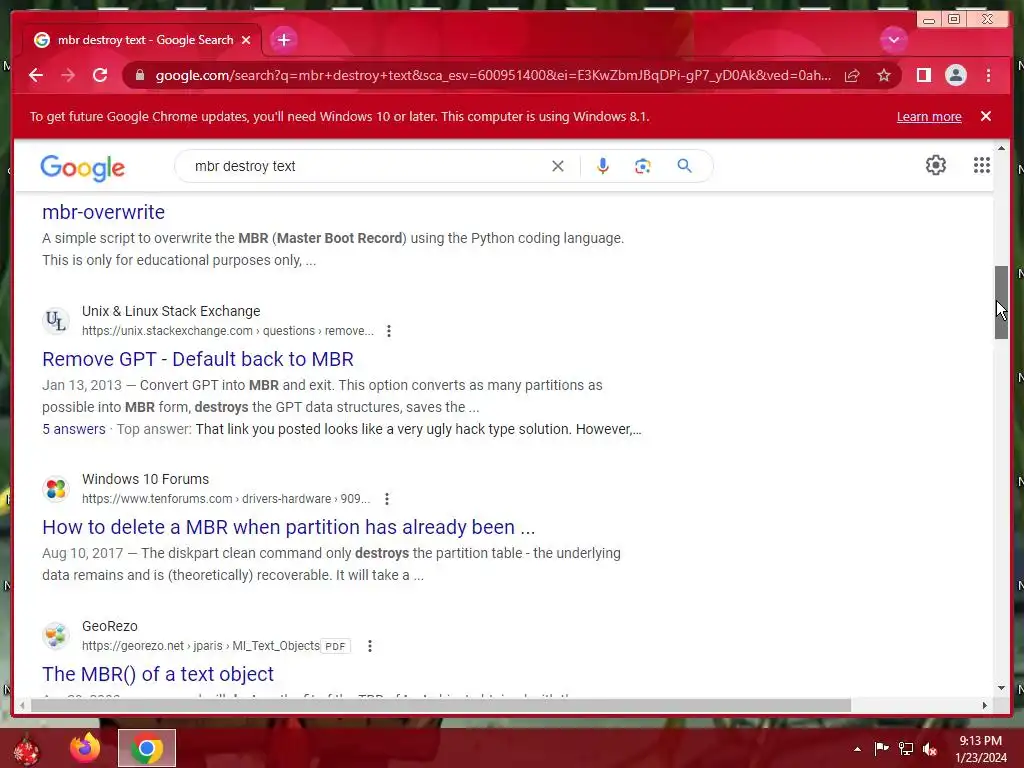Screen dimensions: 1024x768
Task: Search by image with Google Lens
Action: [643, 166]
